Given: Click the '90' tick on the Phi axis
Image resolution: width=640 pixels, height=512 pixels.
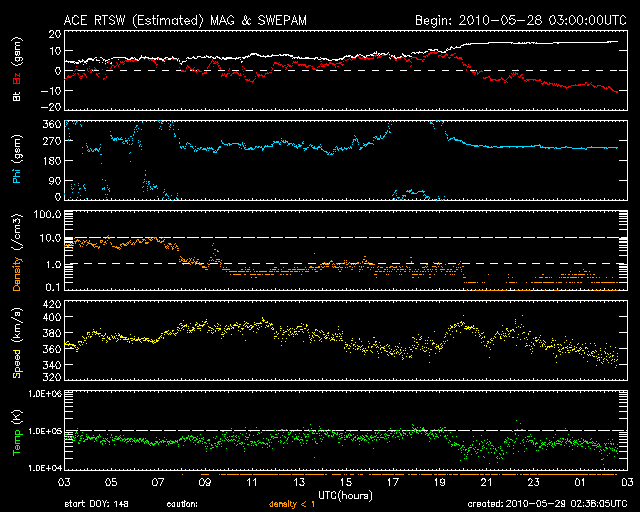Looking at the screenshot, I should [x=55, y=180].
